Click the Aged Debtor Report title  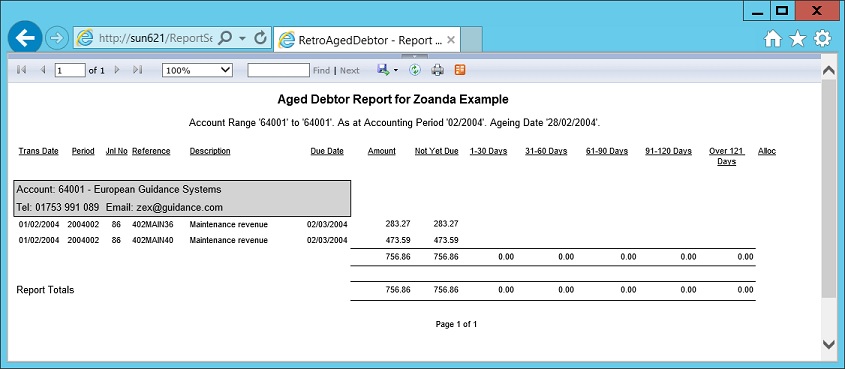click(x=393, y=100)
